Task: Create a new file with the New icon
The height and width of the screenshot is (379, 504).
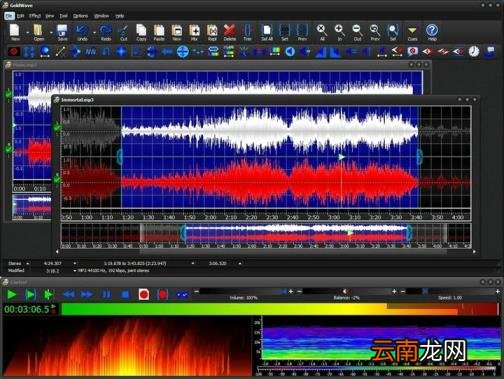Action: coord(15,31)
